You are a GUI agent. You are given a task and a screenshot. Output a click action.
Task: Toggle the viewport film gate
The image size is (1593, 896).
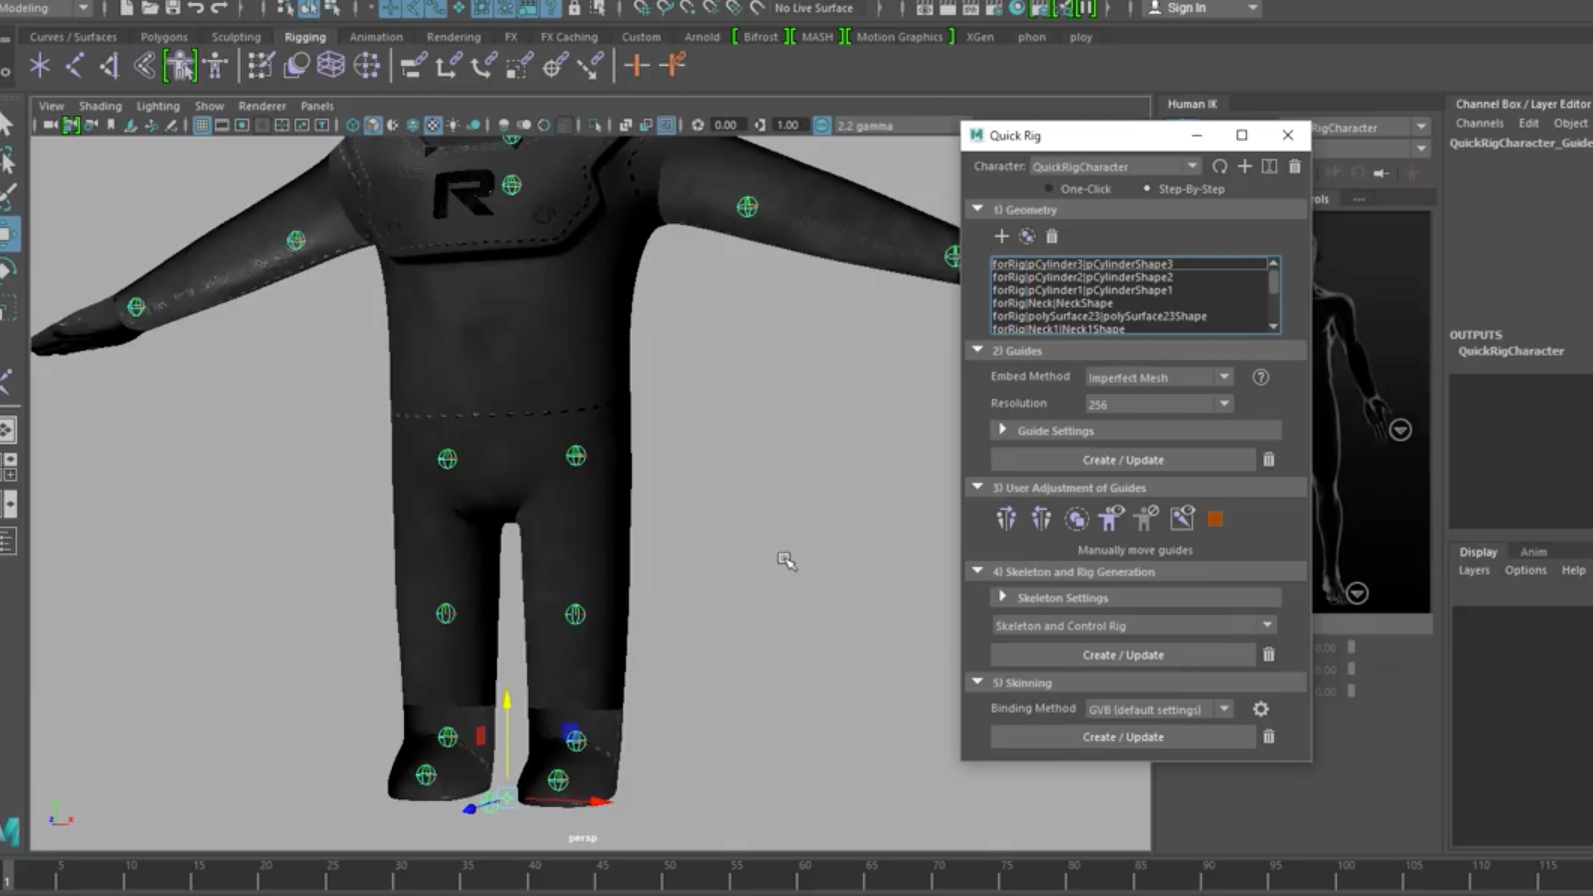(x=222, y=125)
